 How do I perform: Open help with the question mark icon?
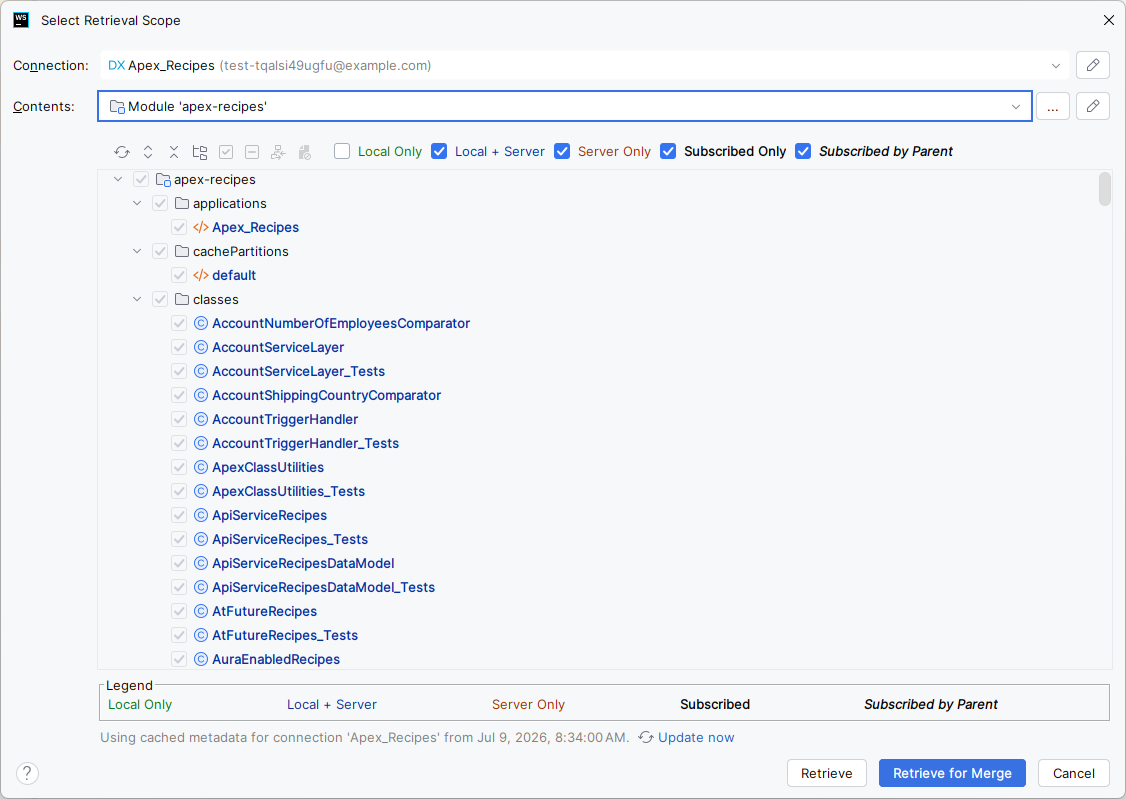(x=27, y=773)
